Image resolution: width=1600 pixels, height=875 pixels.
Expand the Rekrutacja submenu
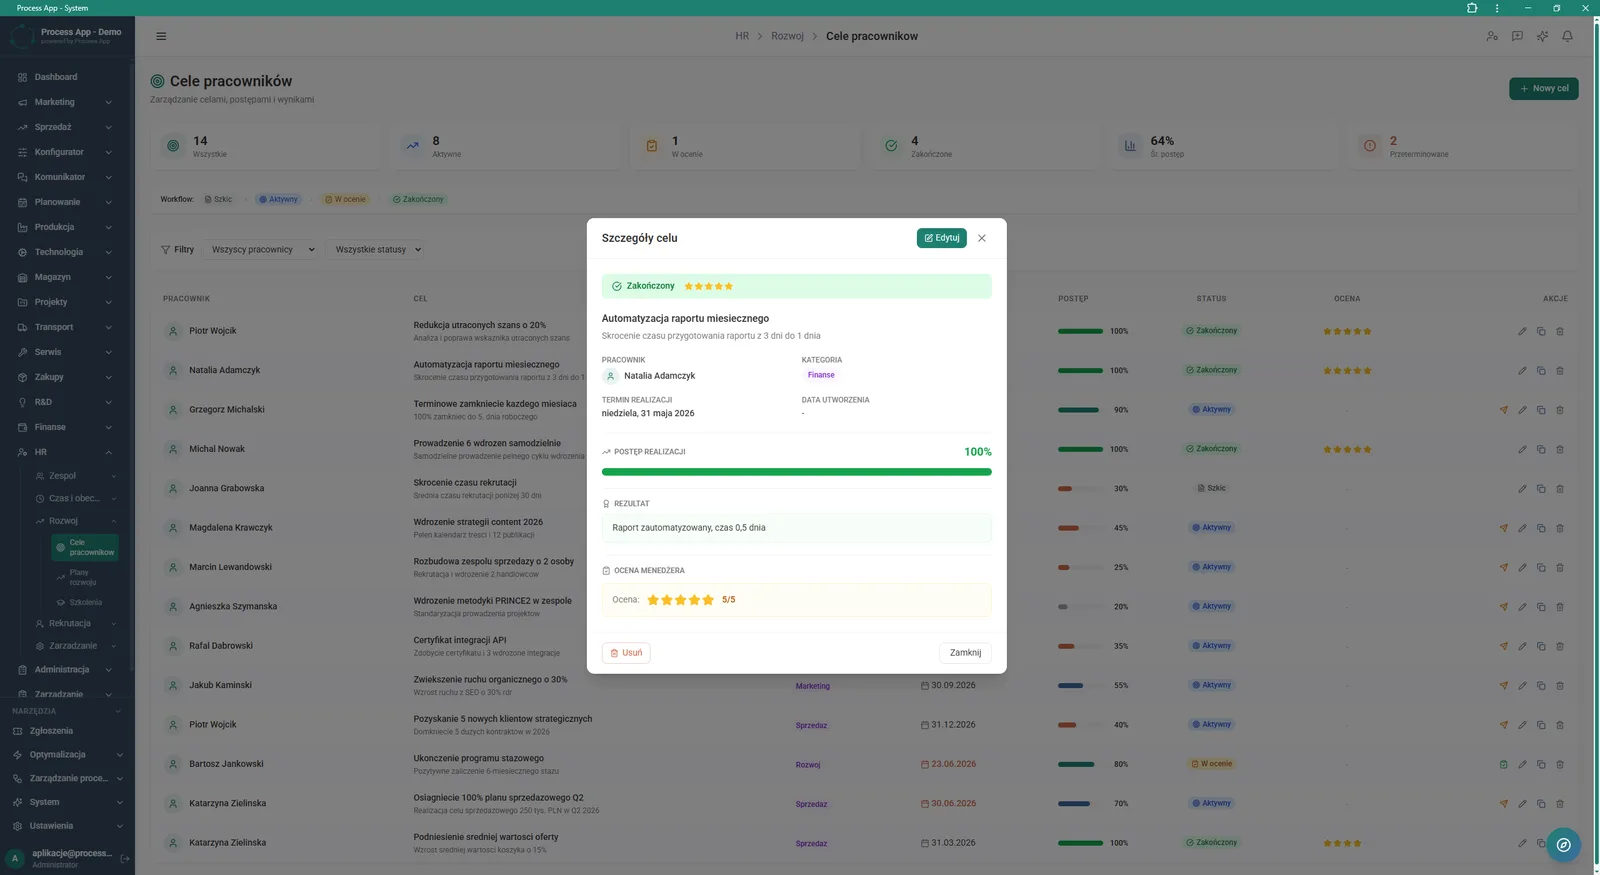[76, 623]
